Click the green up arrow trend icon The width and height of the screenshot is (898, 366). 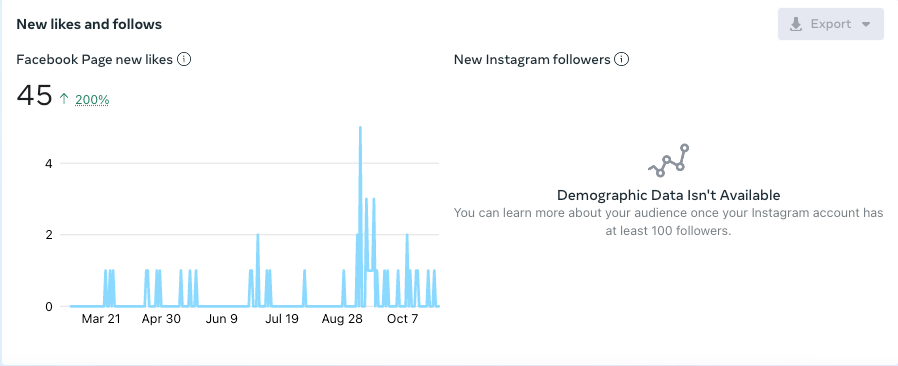coord(64,99)
